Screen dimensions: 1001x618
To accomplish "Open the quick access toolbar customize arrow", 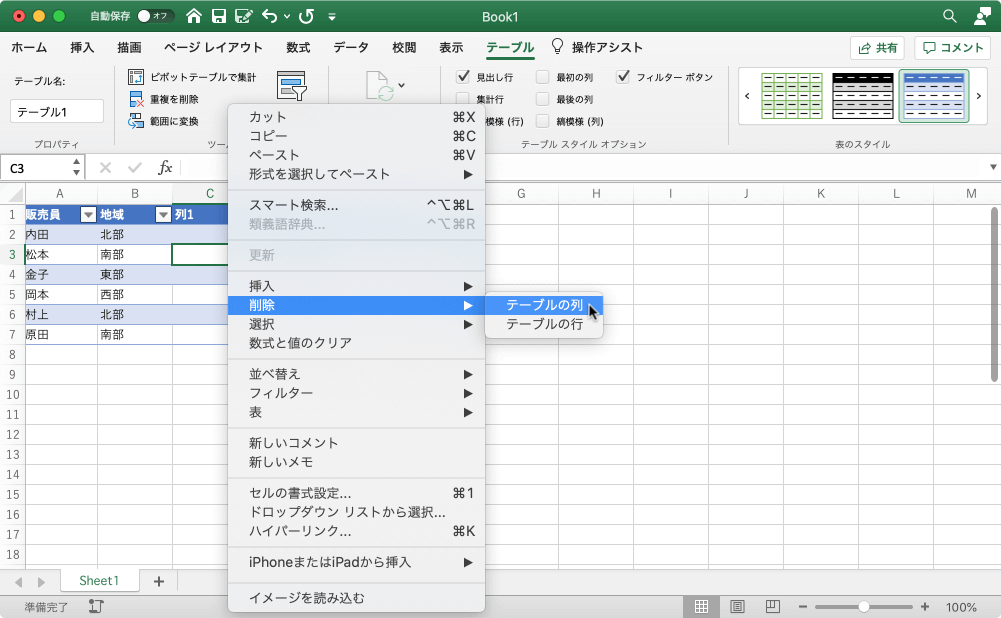I will point(332,17).
